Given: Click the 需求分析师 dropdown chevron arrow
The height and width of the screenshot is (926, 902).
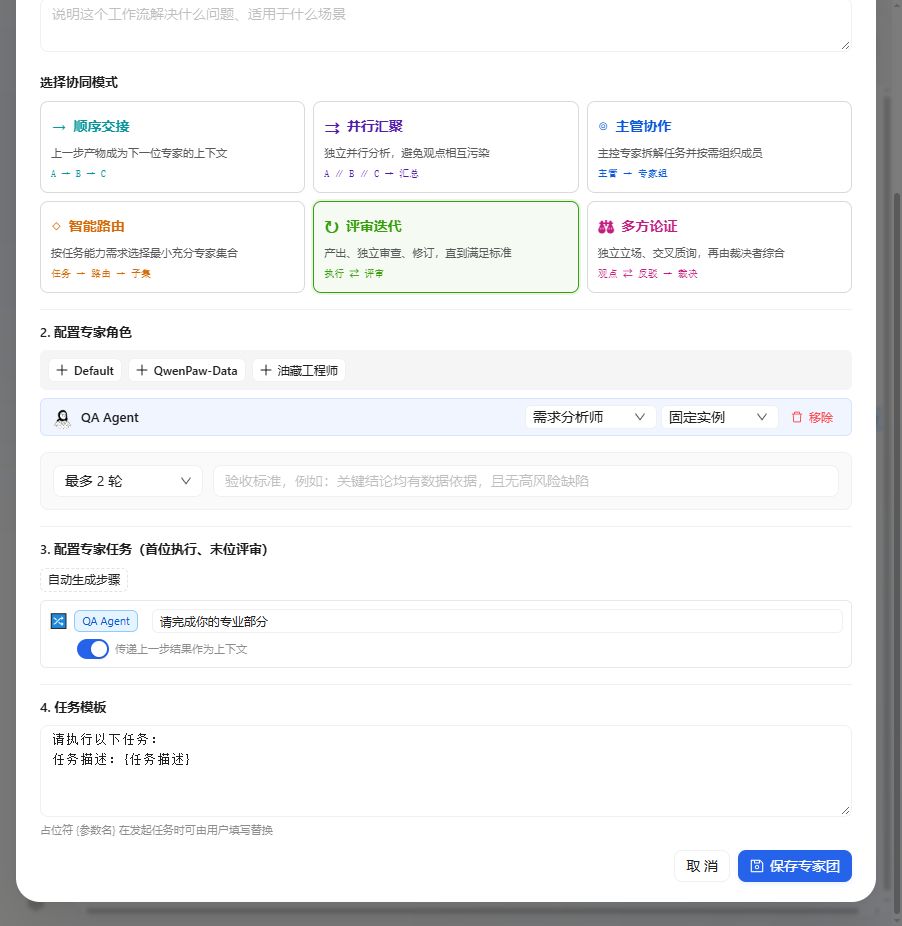Looking at the screenshot, I should (x=640, y=417).
